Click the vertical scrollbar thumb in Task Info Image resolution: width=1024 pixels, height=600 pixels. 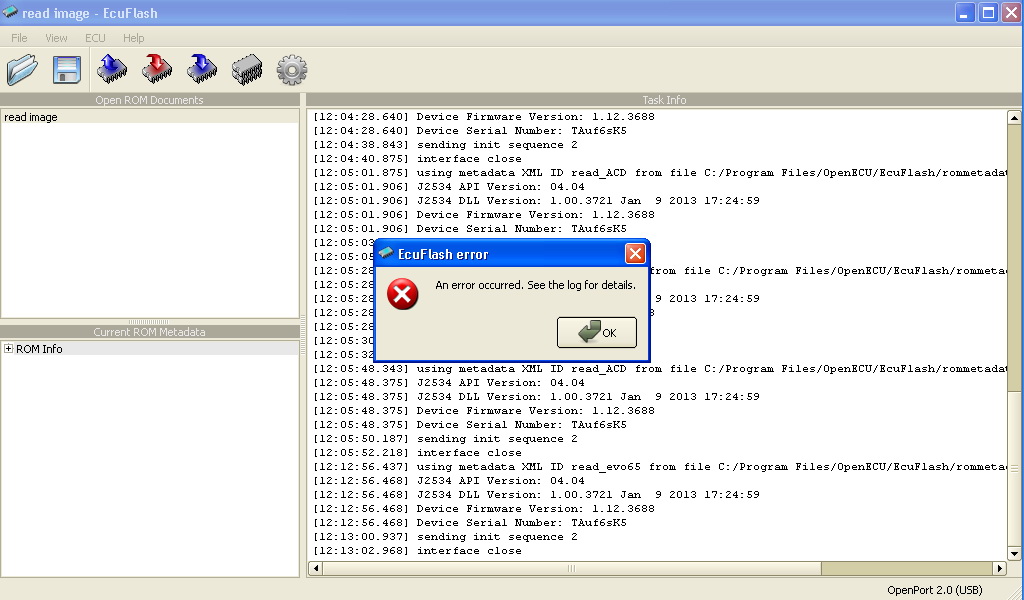1014,468
